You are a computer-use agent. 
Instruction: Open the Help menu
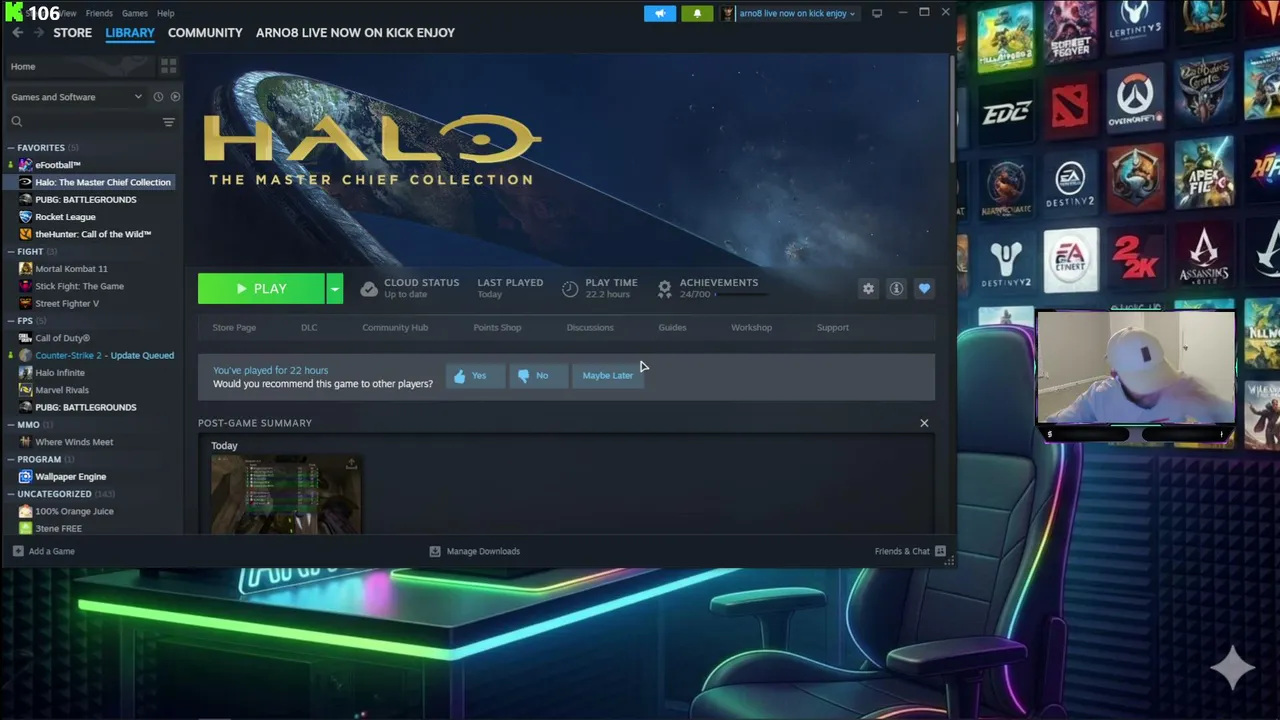(x=166, y=13)
